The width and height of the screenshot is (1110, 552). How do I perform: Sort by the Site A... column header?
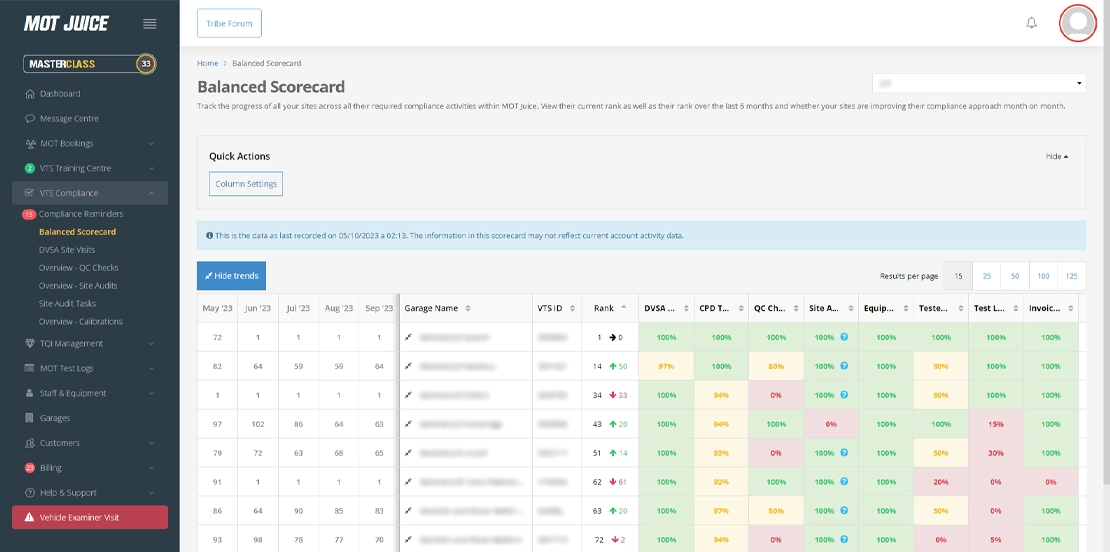831,309
